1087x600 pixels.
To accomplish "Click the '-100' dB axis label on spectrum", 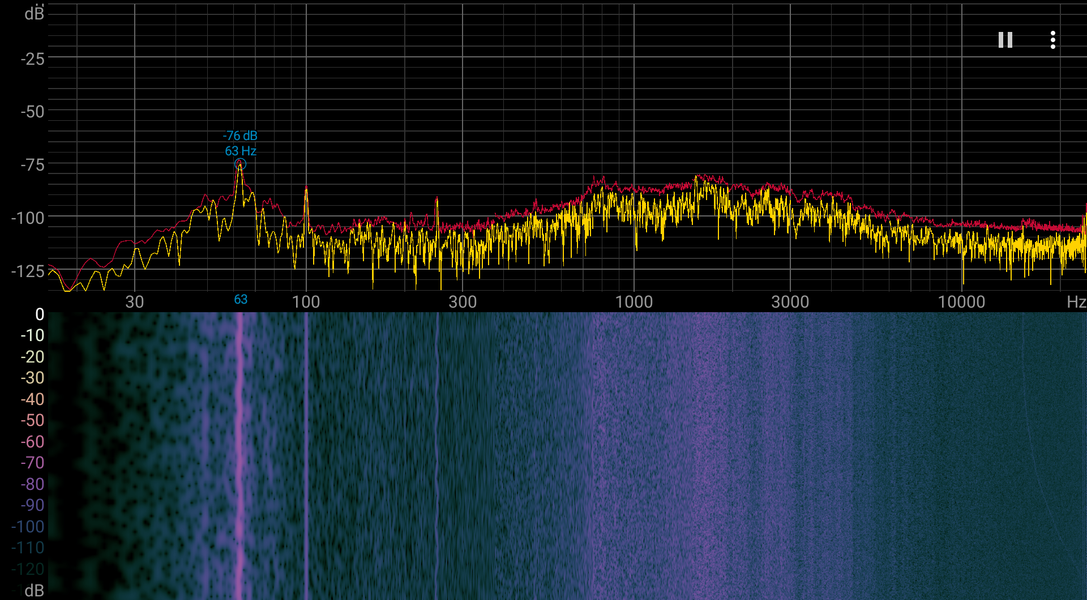I will [28, 218].
